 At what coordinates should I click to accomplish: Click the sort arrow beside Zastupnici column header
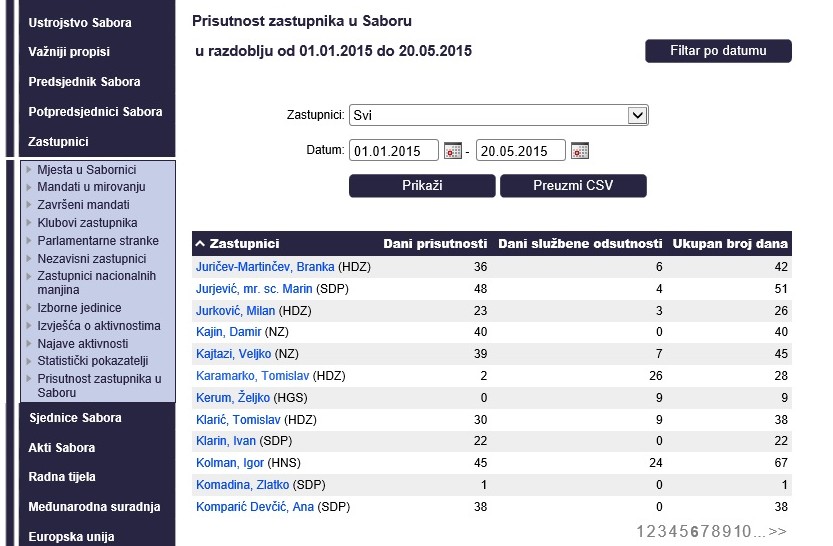tap(200, 244)
